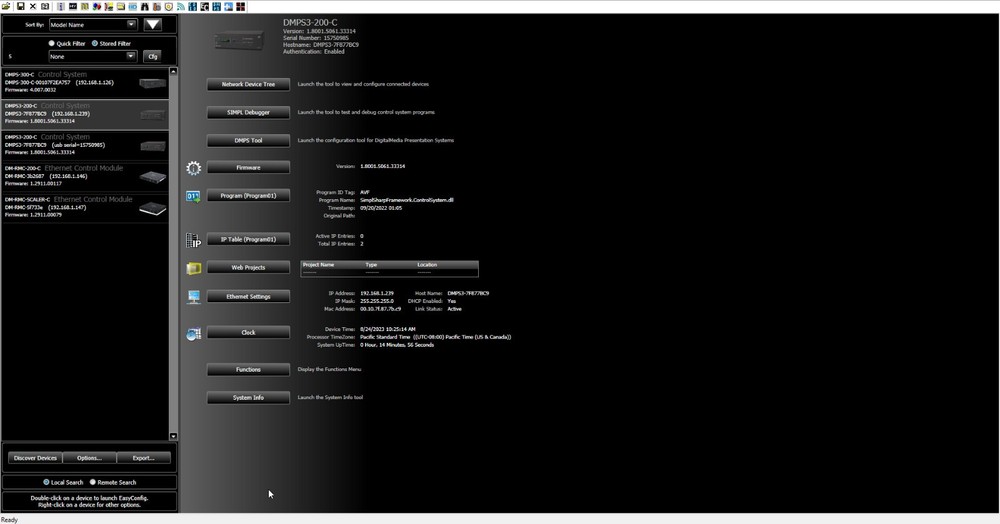
Task: Click the IP icon beside IP Table
Action: (x=193, y=240)
